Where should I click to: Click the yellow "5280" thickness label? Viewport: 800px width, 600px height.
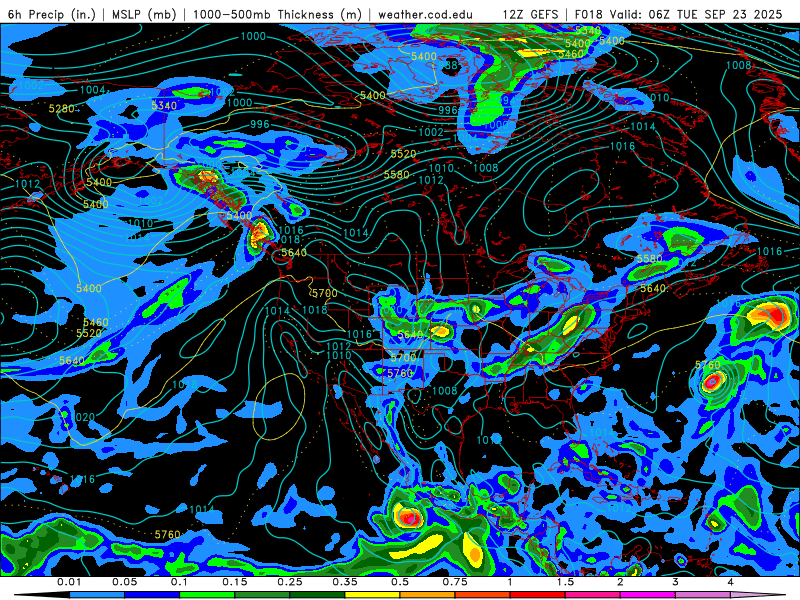pos(62,109)
